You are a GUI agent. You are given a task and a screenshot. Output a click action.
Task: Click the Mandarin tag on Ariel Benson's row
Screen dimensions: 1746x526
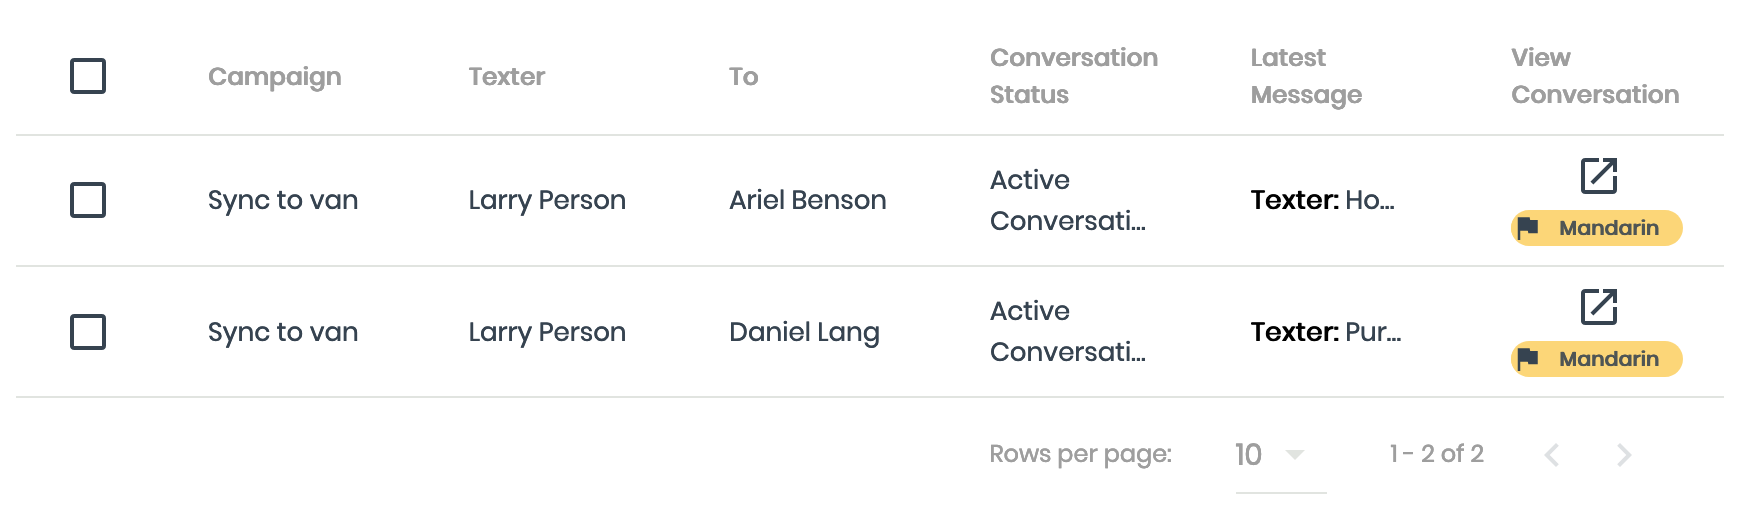(x=1608, y=228)
